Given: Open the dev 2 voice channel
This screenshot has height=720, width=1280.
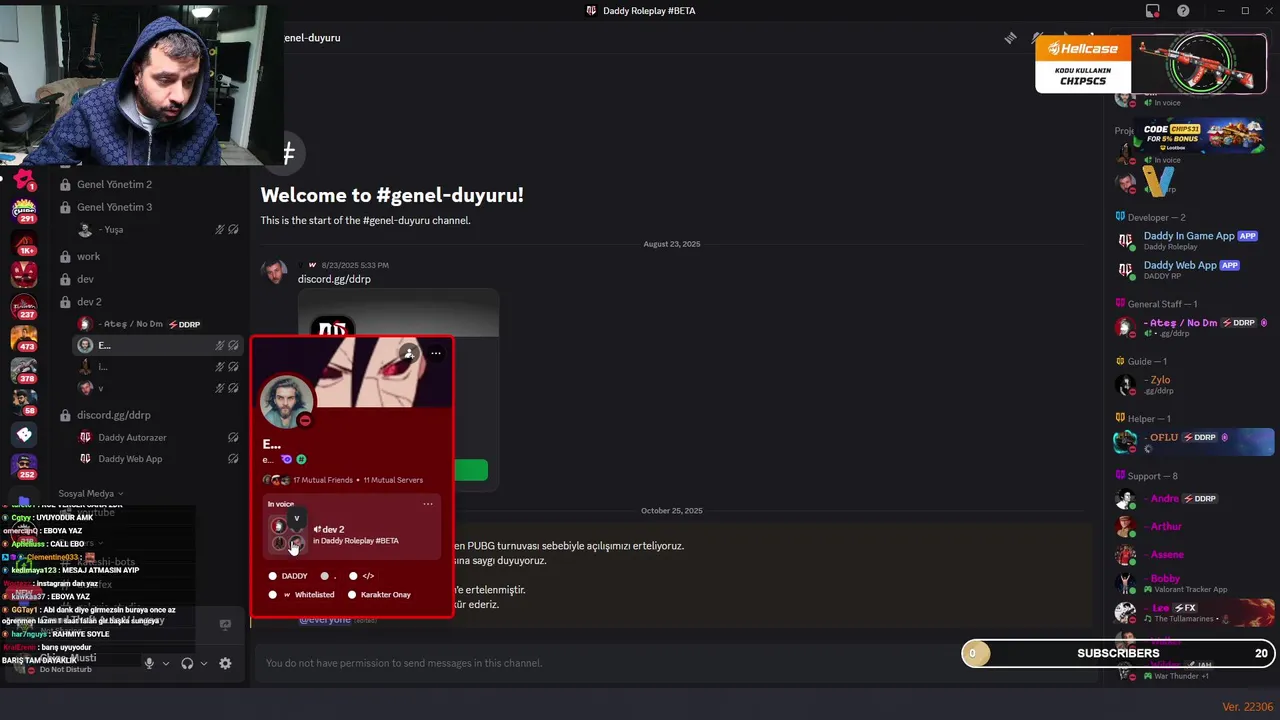Looking at the screenshot, I should coord(150,301).
